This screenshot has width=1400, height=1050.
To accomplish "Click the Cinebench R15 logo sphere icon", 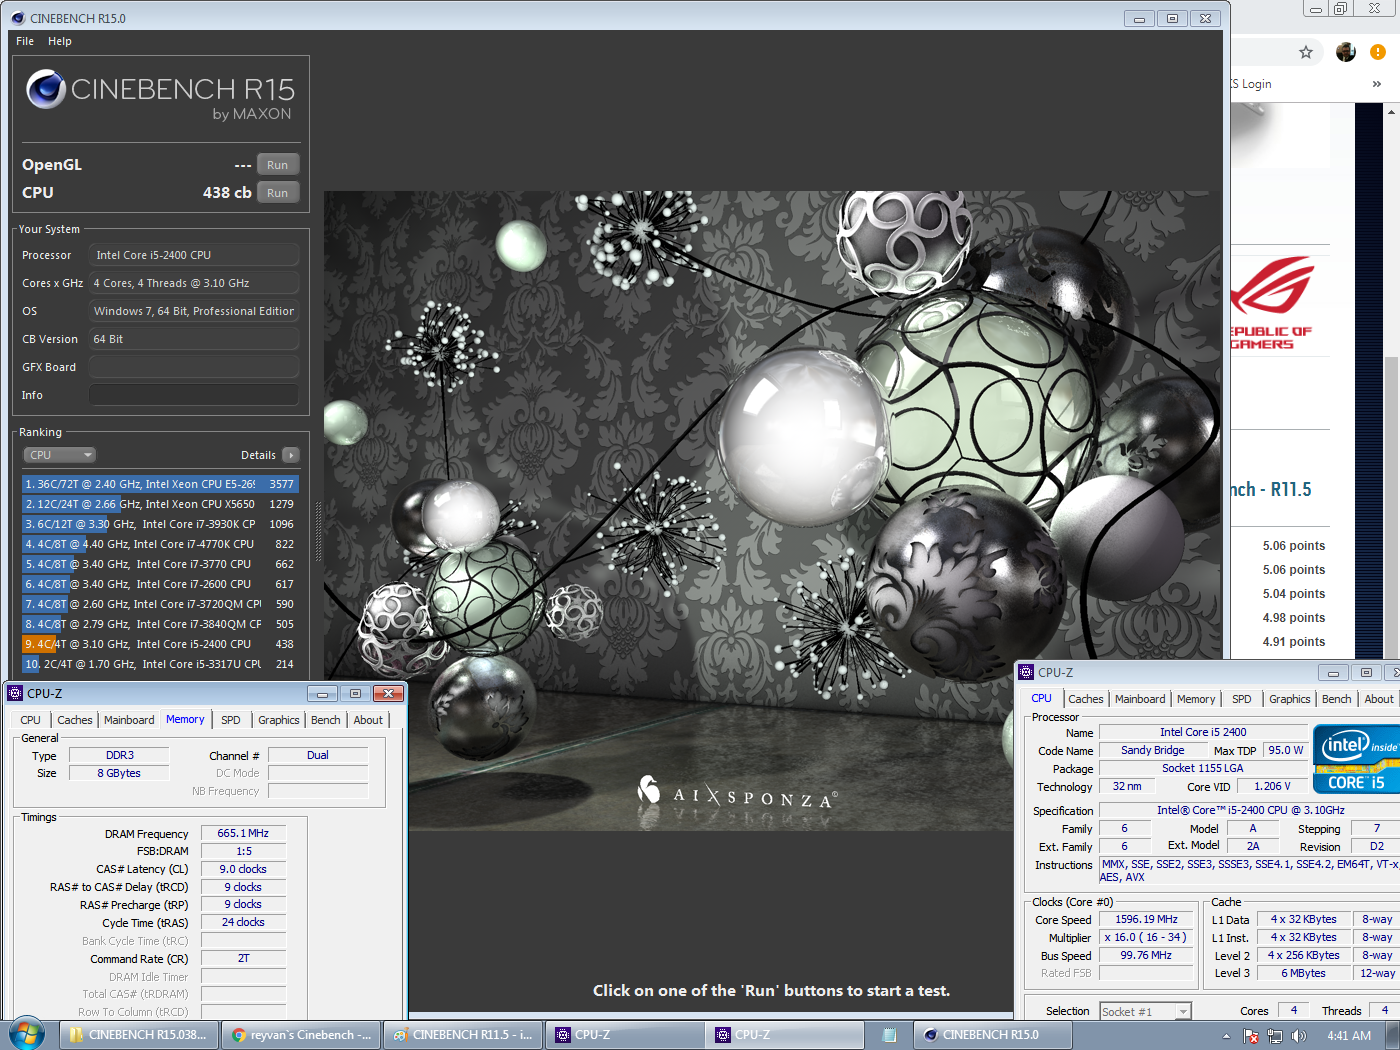I will click(46, 89).
